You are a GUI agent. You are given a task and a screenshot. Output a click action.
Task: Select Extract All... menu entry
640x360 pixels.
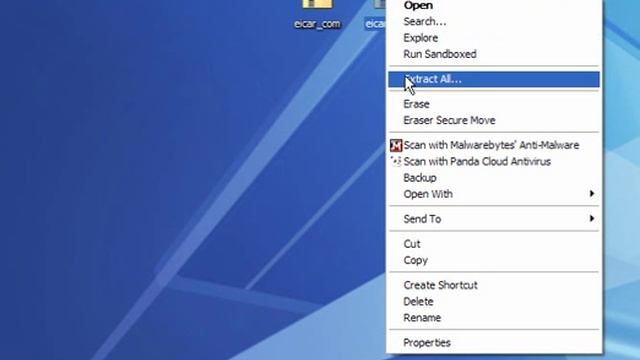493,79
